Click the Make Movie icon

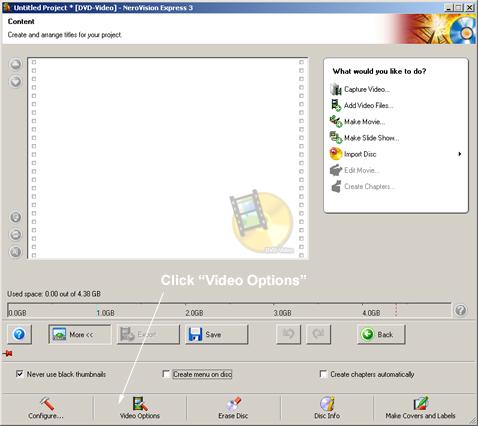(x=336, y=122)
